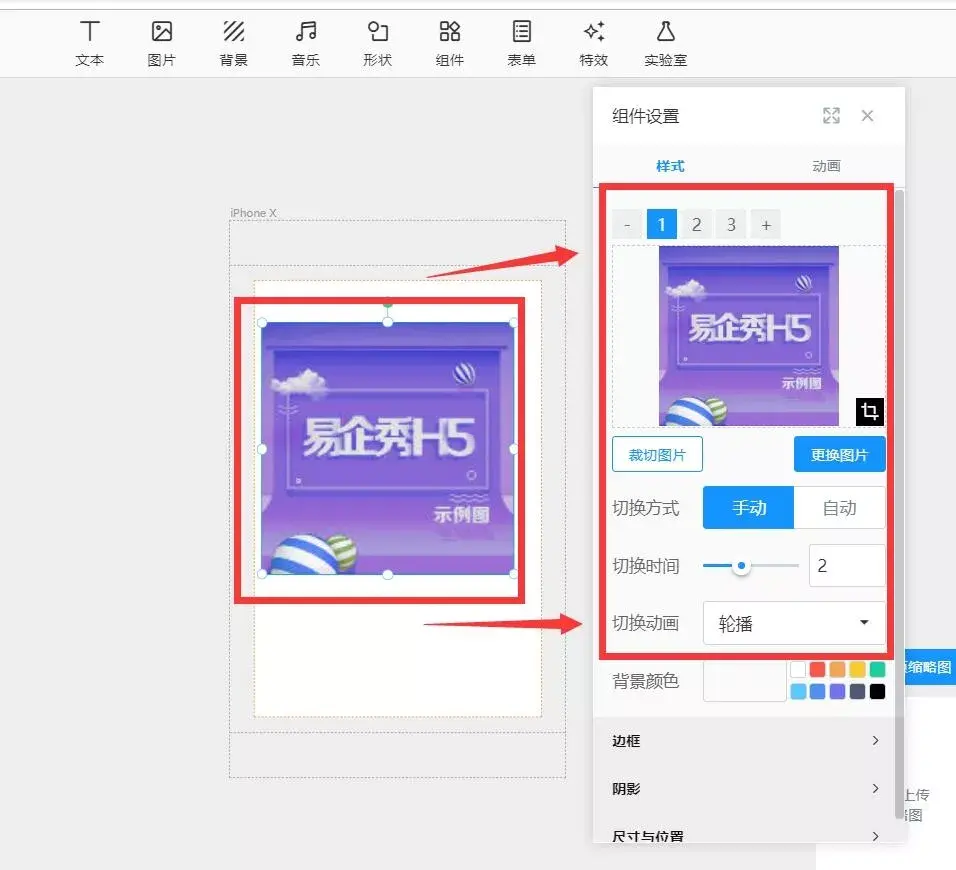Pick the dark slate background swatch
This screenshot has height=870, width=956.
(857, 691)
